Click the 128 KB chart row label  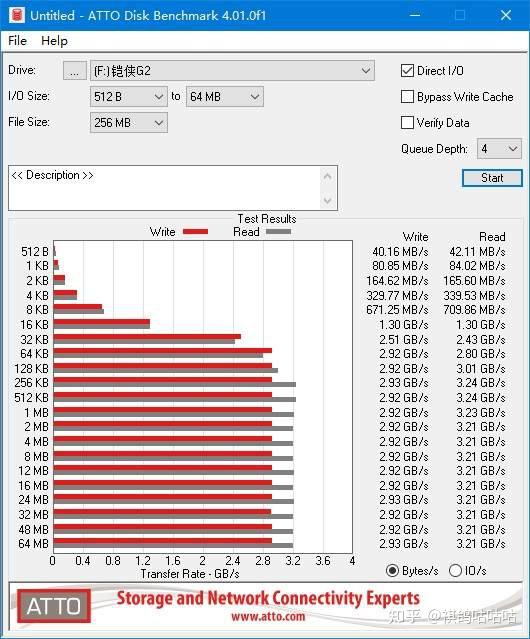(x=31, y=368)
